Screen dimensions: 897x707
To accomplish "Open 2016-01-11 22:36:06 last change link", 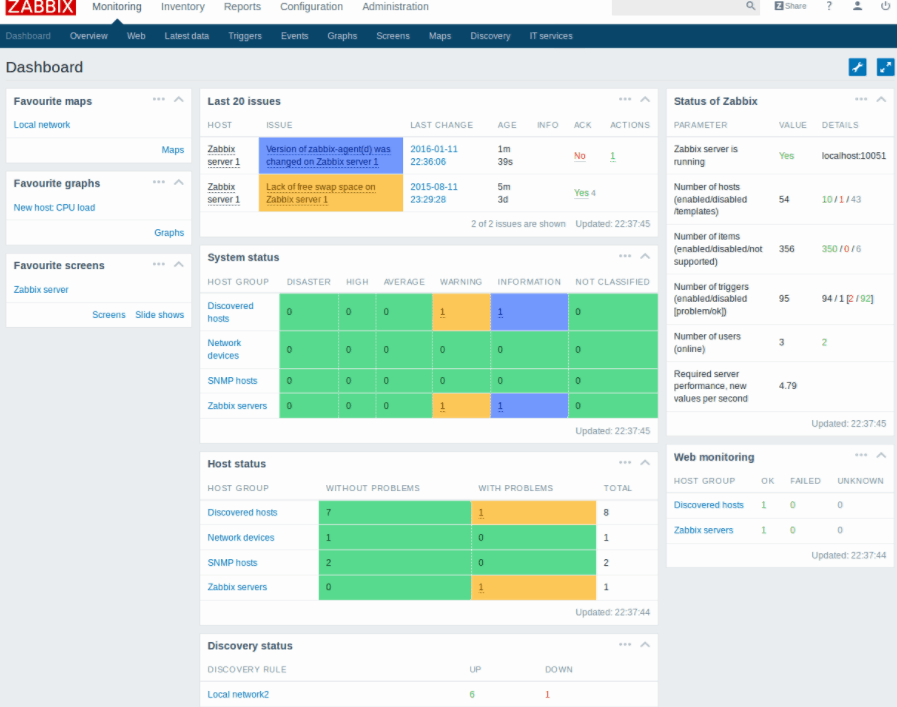I will coord(434,155).
